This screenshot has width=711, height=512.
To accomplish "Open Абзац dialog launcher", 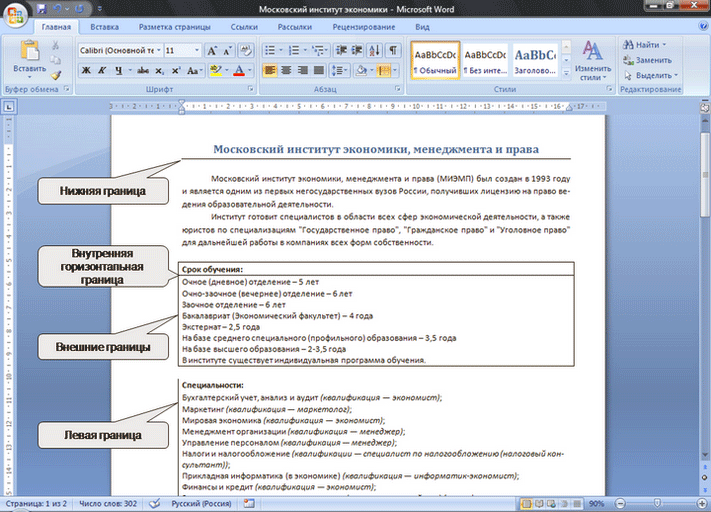I will tap(398, 89).
